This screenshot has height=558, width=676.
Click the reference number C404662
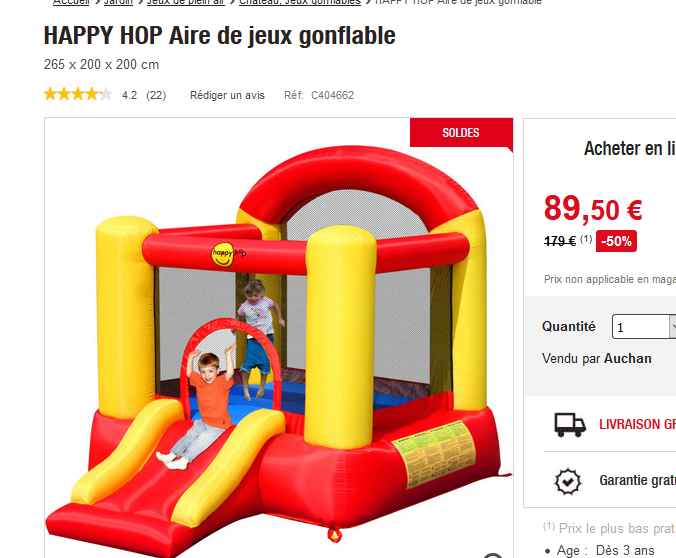[x=332, y=95]
